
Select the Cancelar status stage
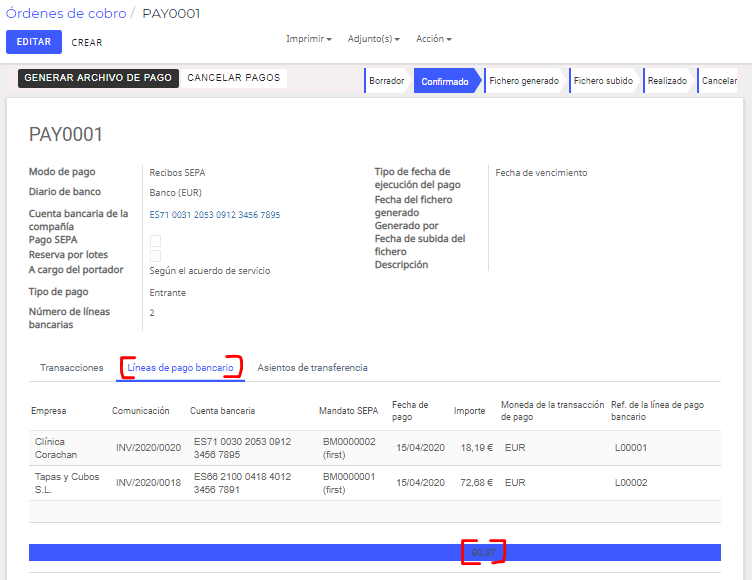pos(719,81)
